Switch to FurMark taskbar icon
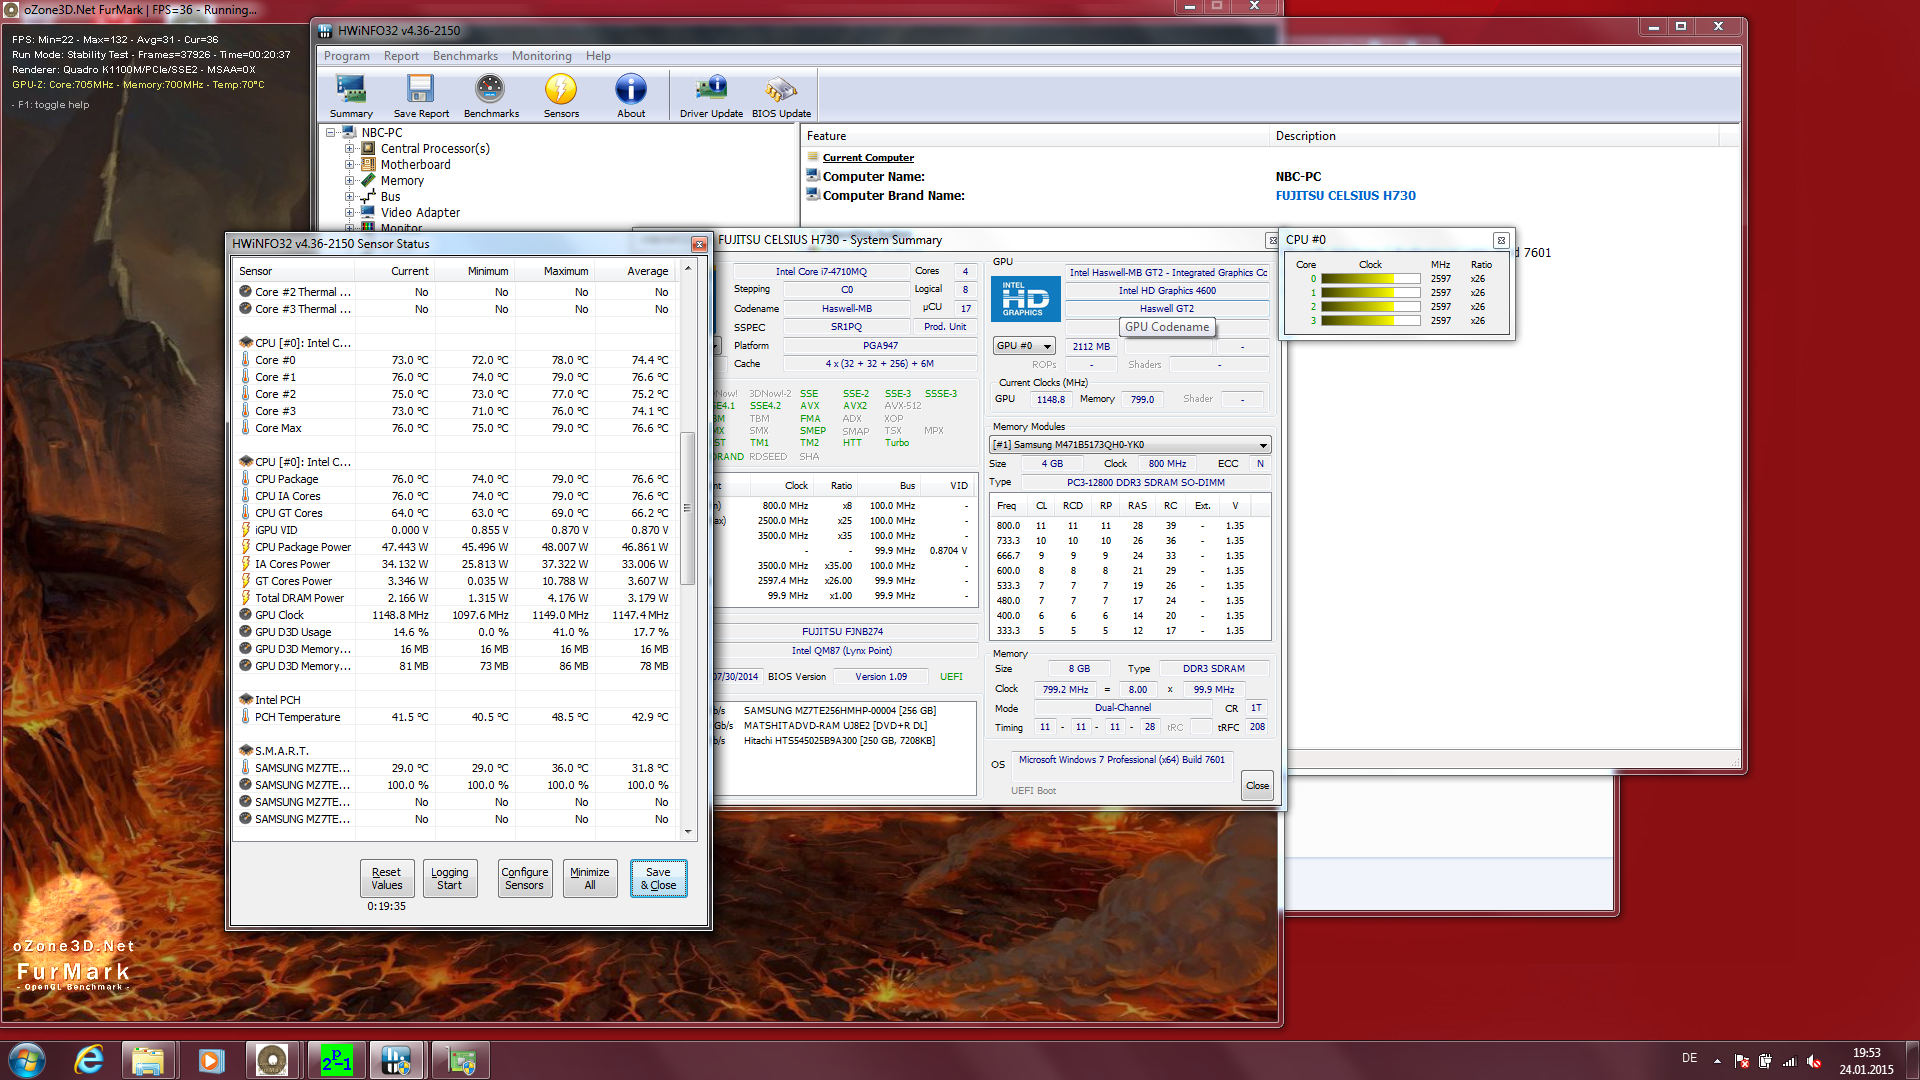 (x=272, y=1060)
